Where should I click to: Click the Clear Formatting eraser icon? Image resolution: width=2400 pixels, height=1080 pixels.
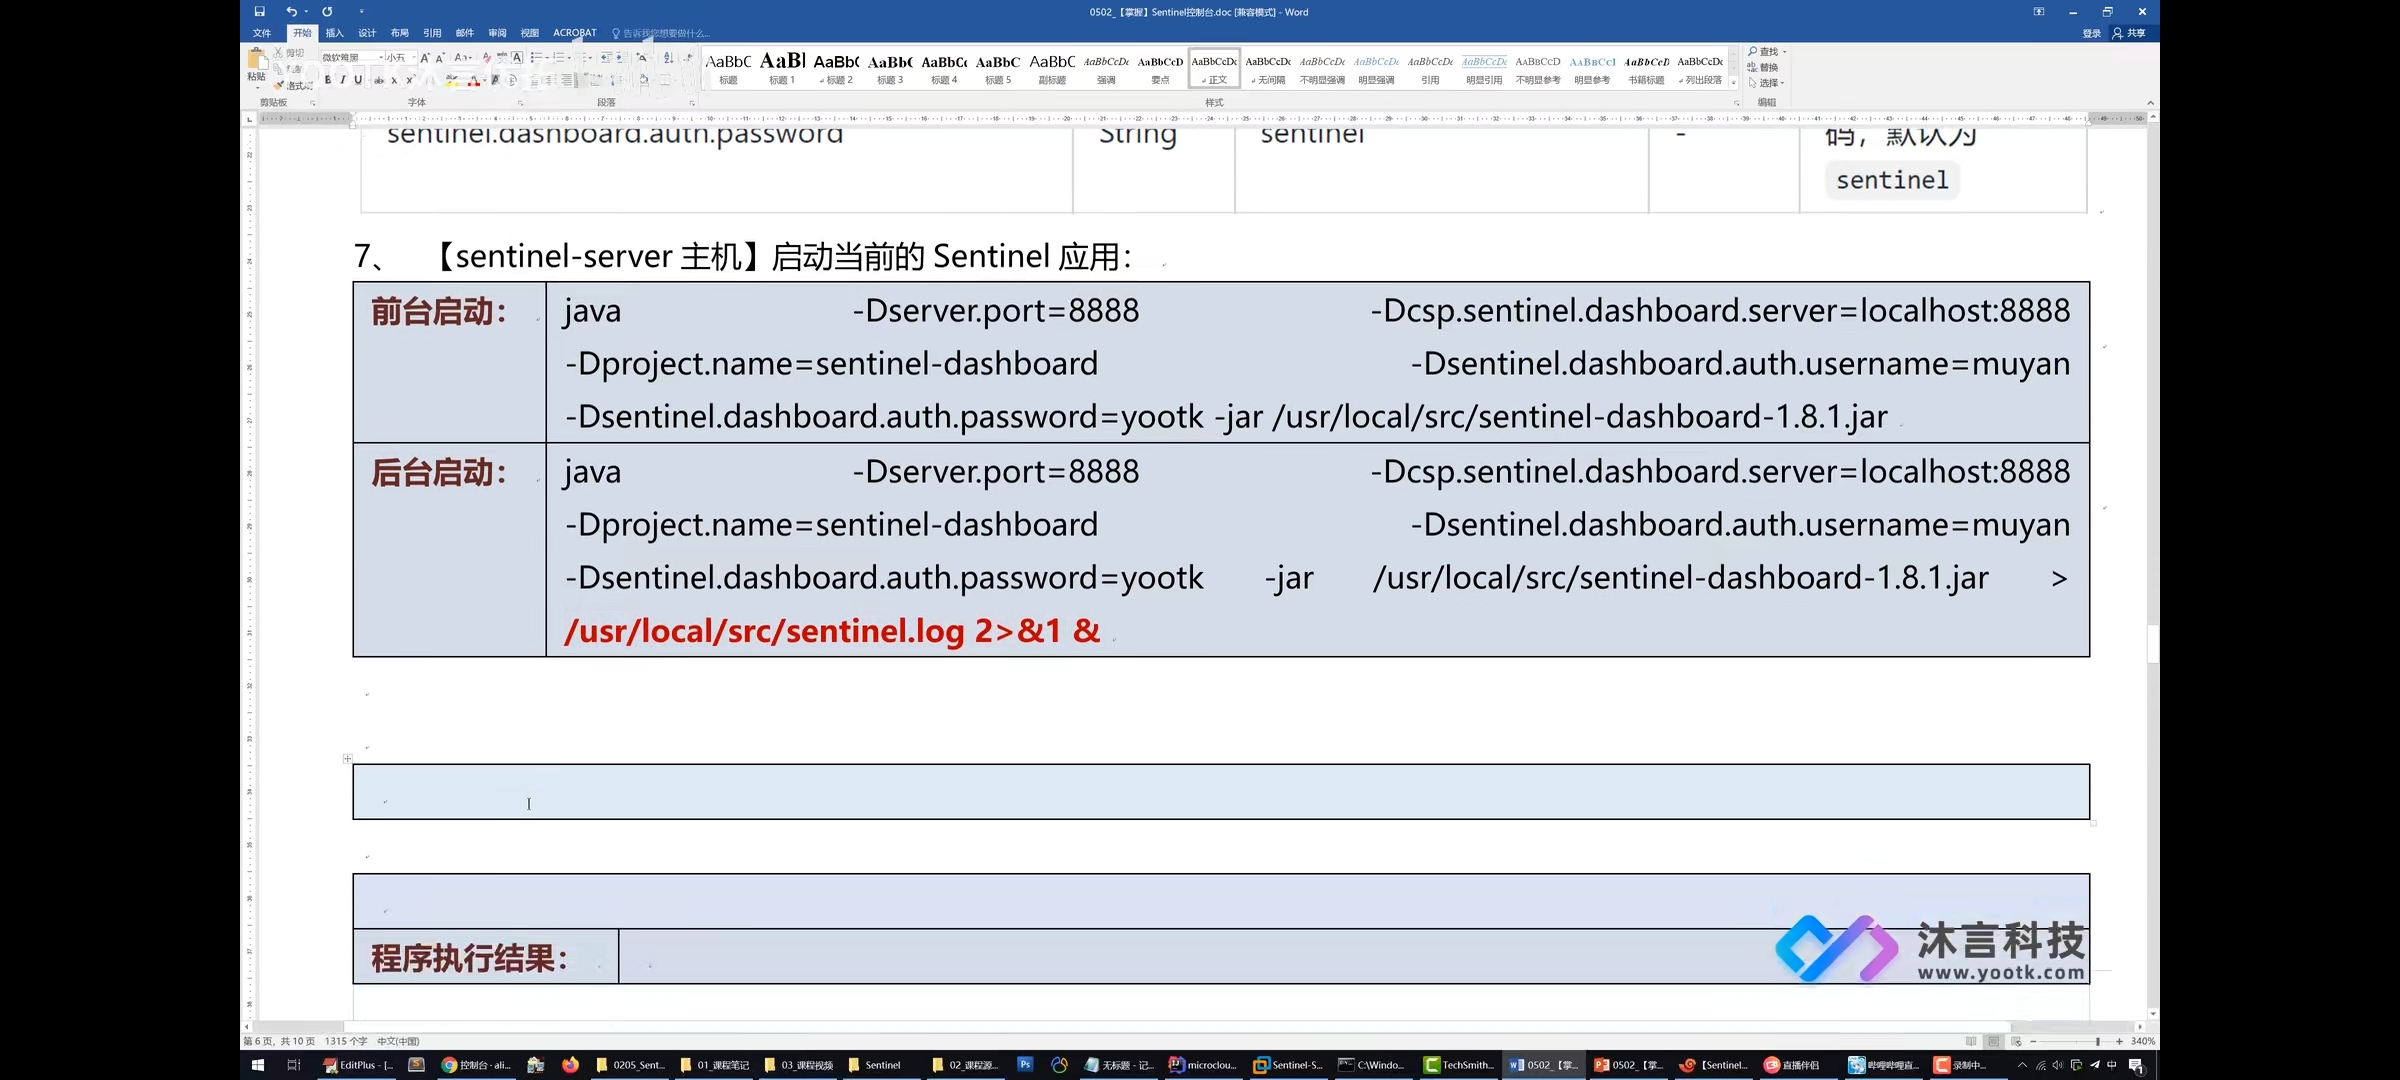click(487, 58)
